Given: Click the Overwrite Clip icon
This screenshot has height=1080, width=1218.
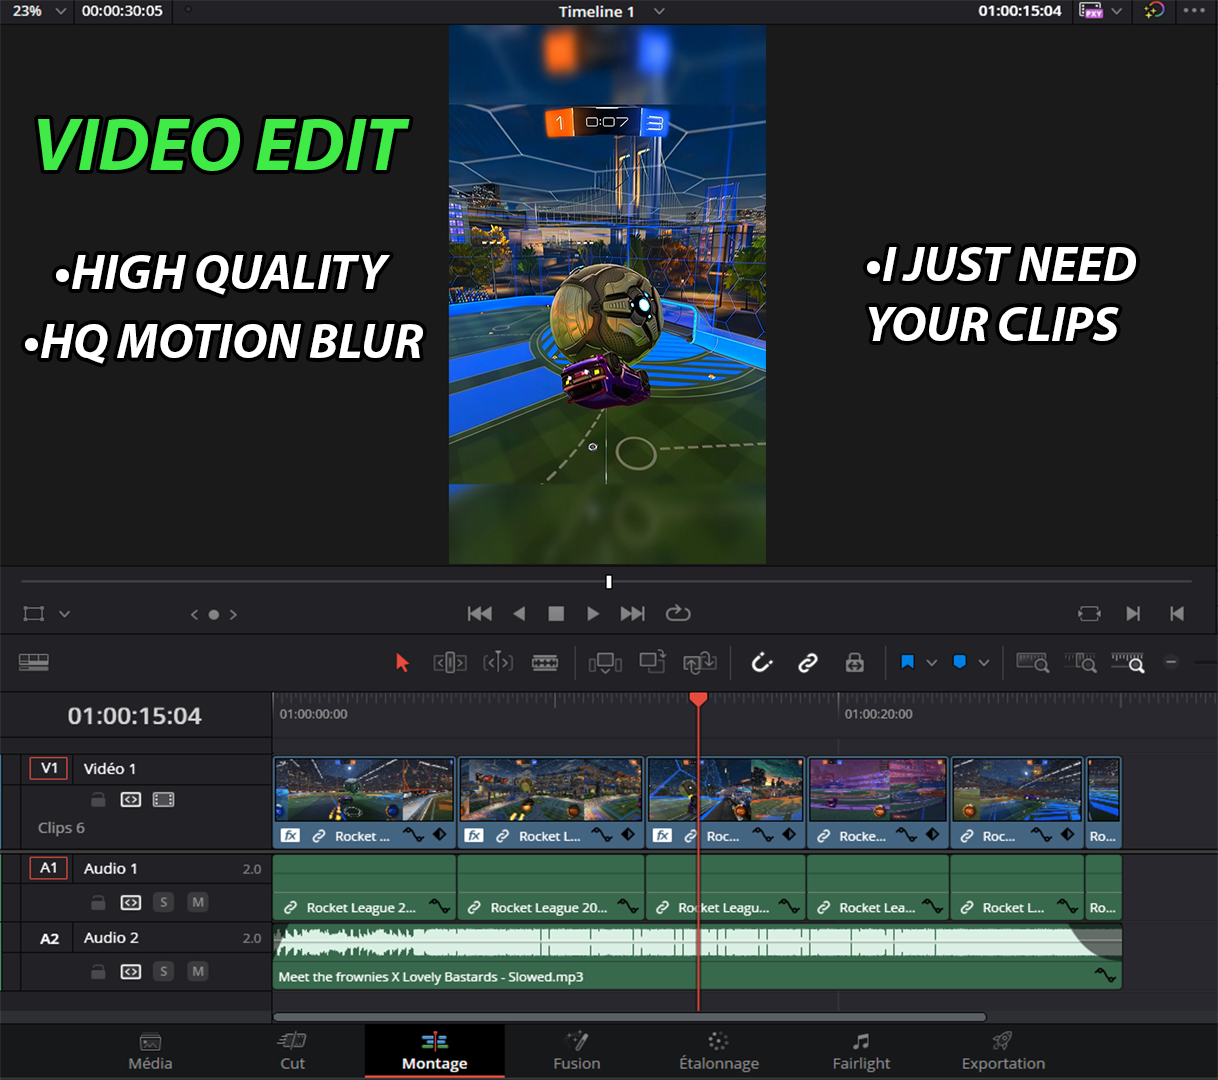Looking at the screenshot, I should tap(653, 661).
